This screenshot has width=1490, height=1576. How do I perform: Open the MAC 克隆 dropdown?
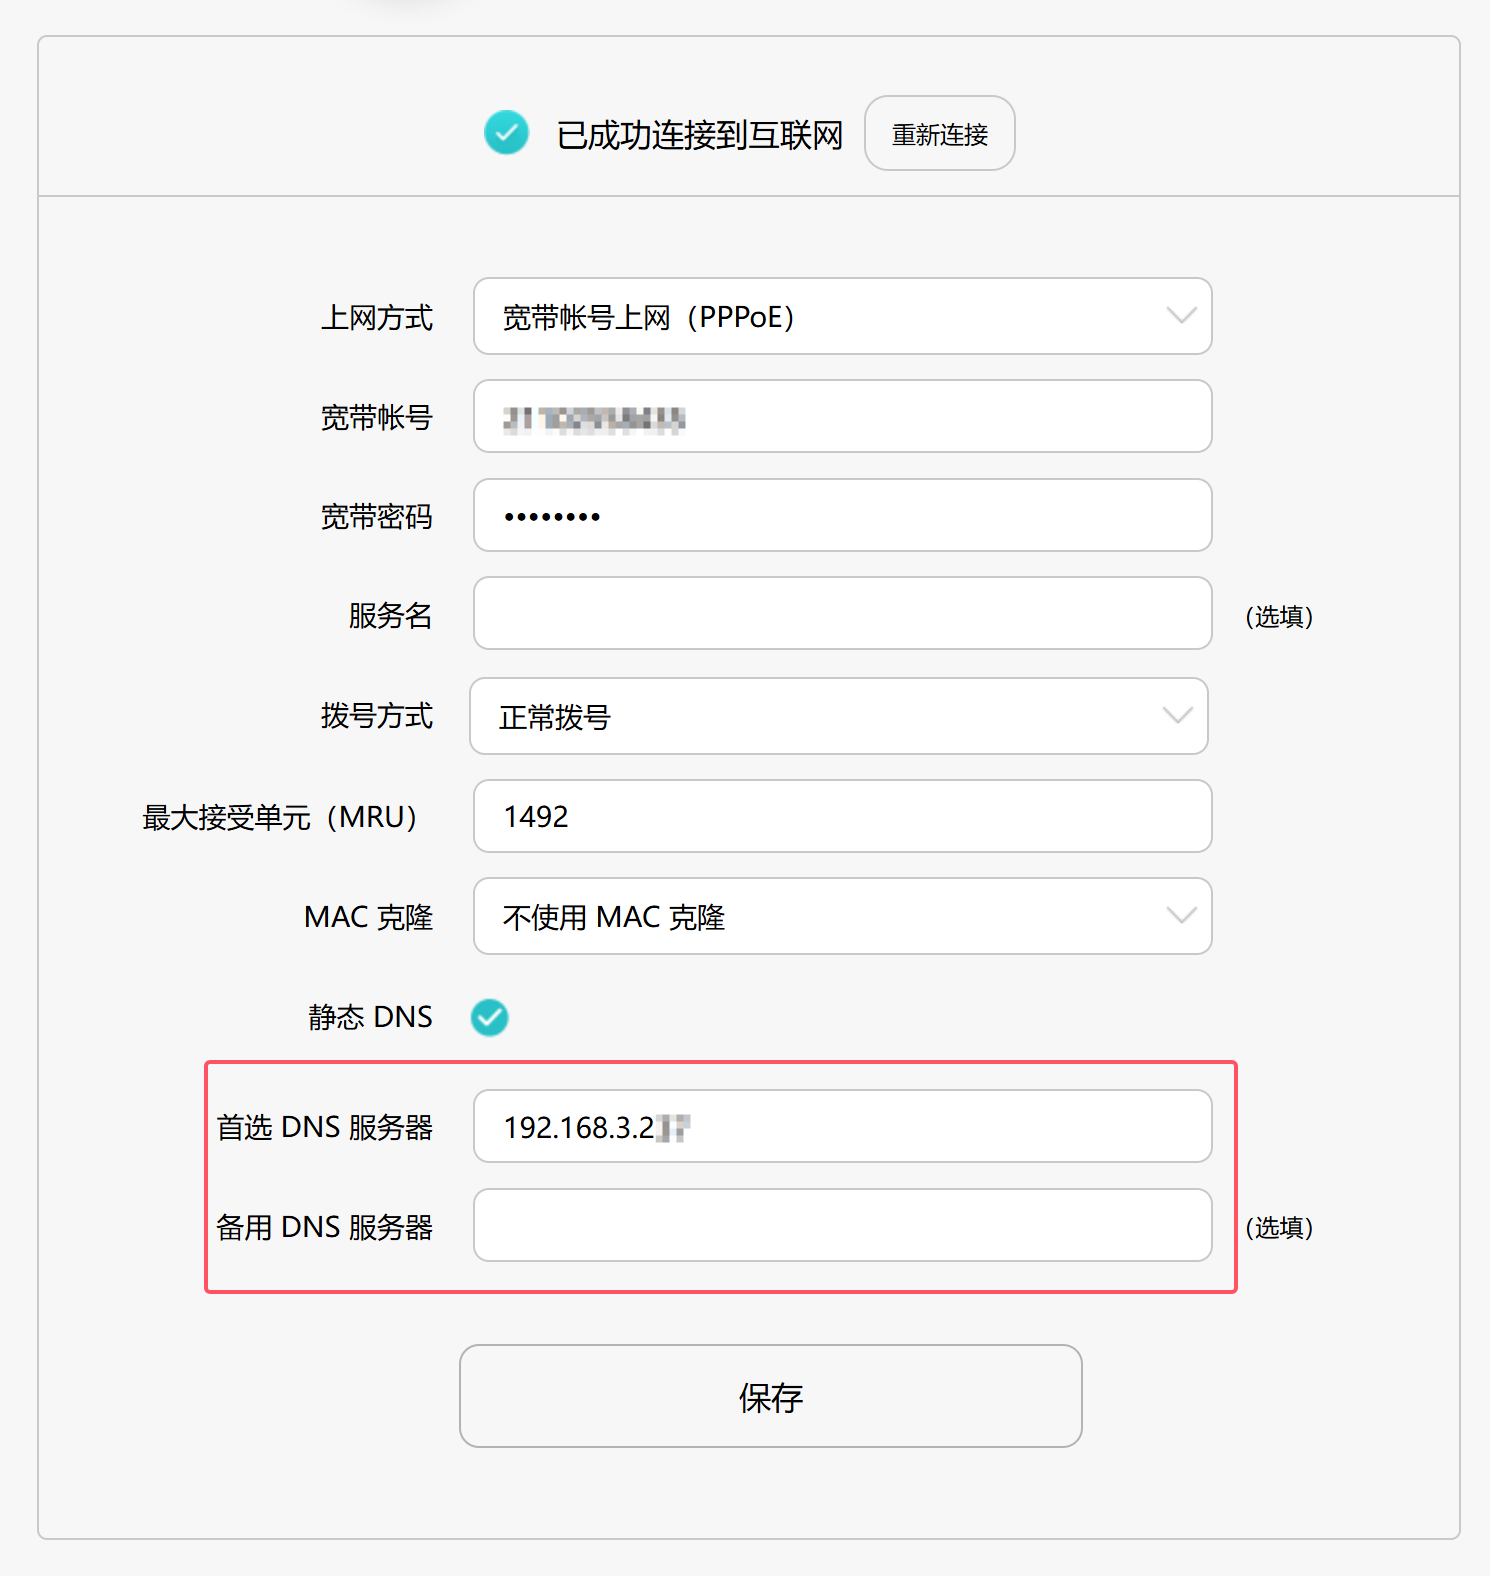(x=840, y=916)
